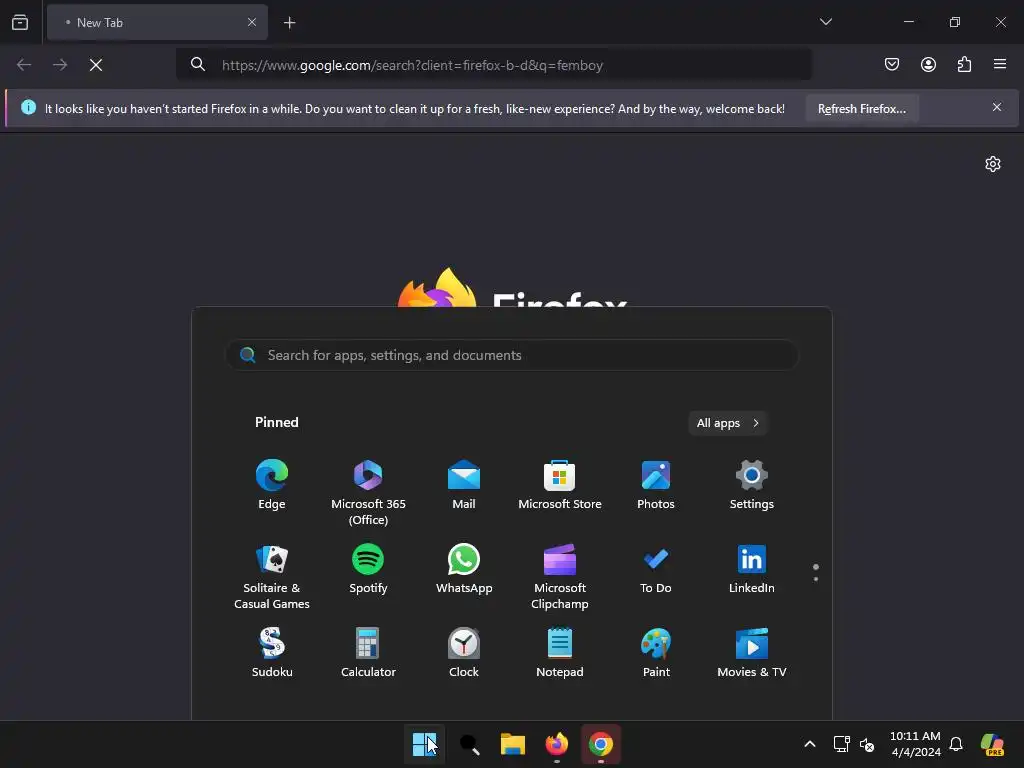Viewport: 1024px width, 768px height.
Task: Click the muted volume tray icon
Action: click(867, 744)
